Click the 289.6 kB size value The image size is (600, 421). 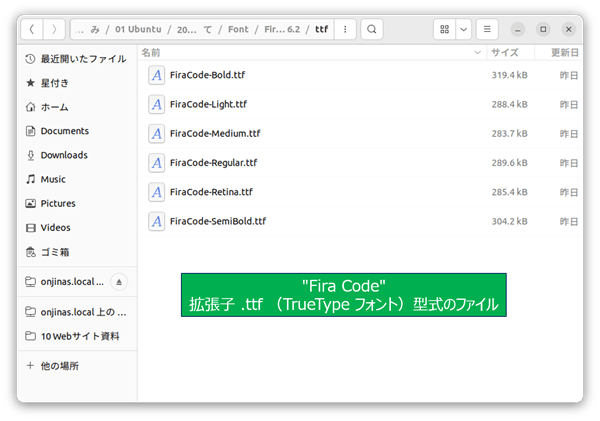coord(509,163)
